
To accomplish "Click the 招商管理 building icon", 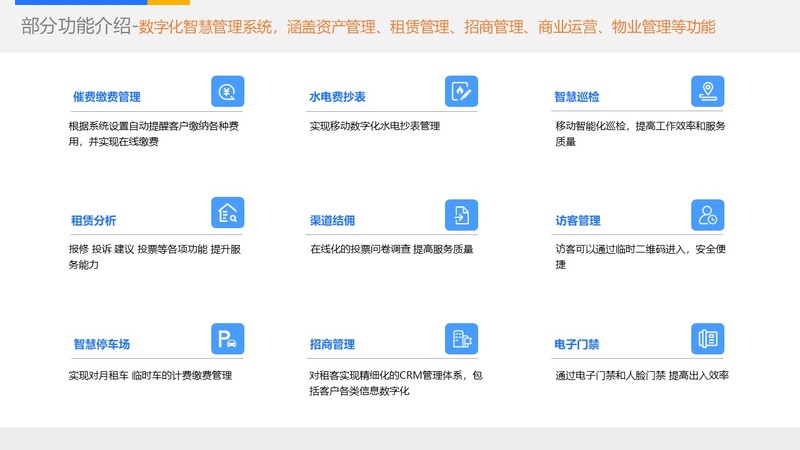I will click(461, 339).
